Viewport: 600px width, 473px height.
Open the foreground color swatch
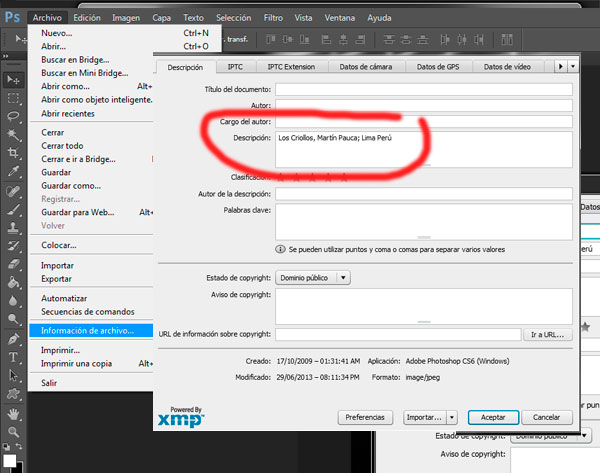tap(10, 461)
